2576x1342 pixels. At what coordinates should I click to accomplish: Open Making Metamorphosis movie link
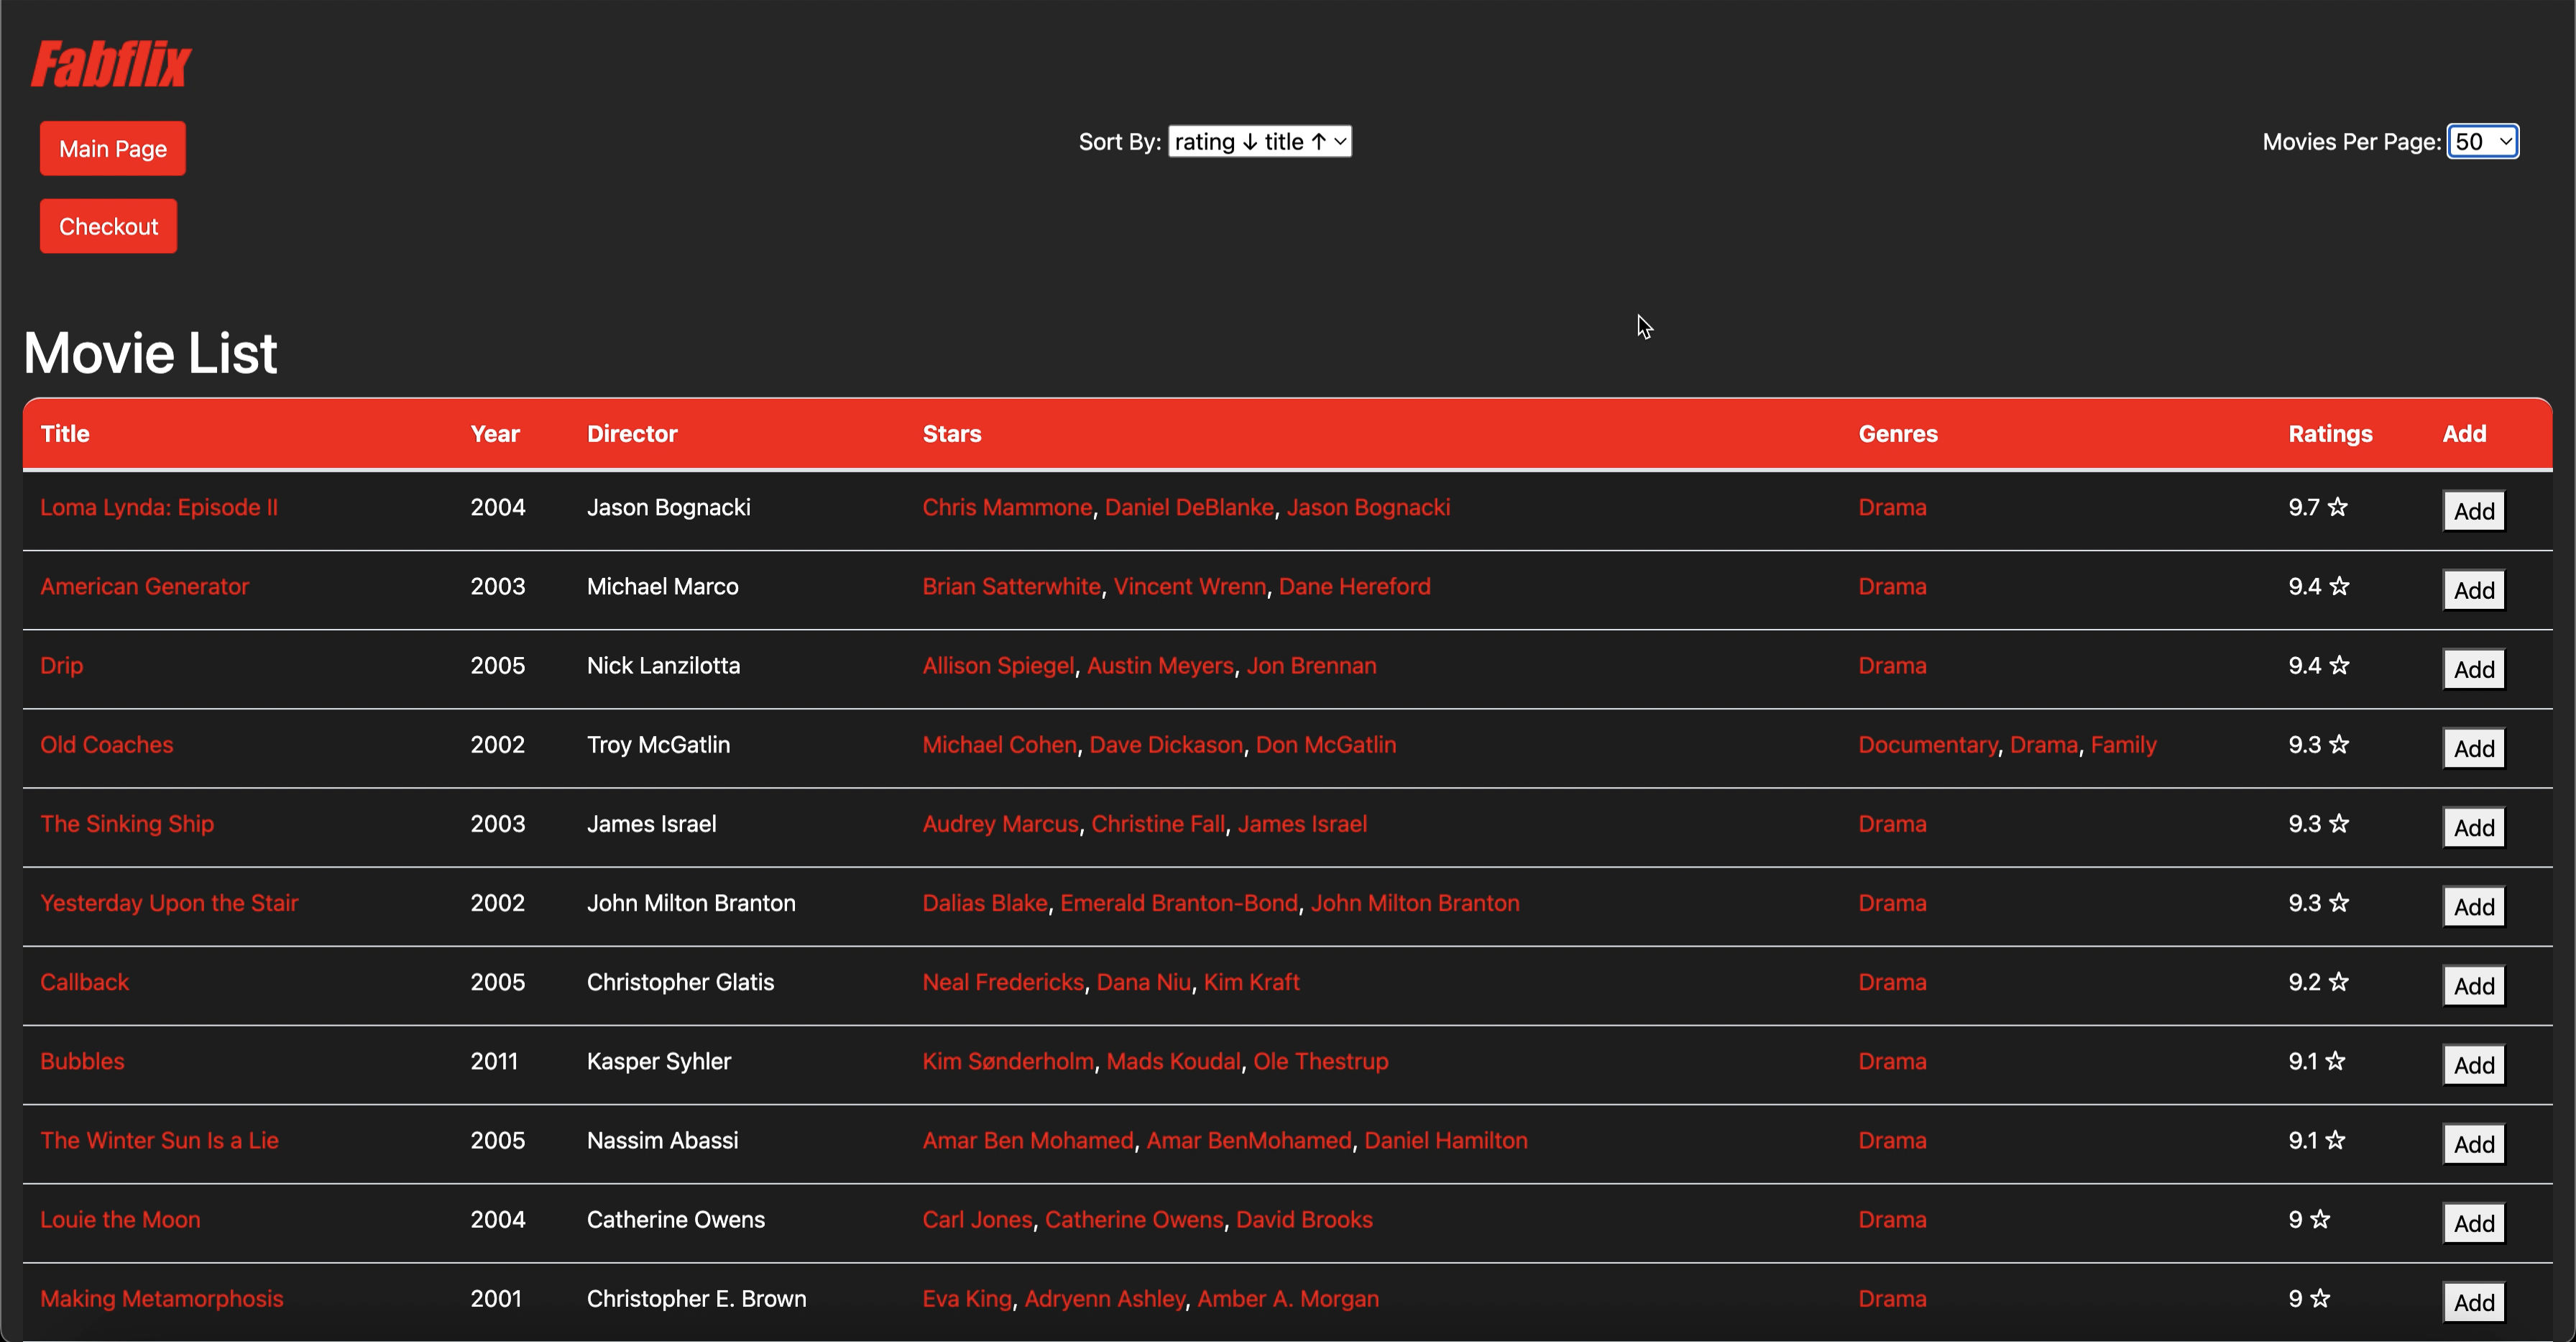click(x=162, y=1299)
